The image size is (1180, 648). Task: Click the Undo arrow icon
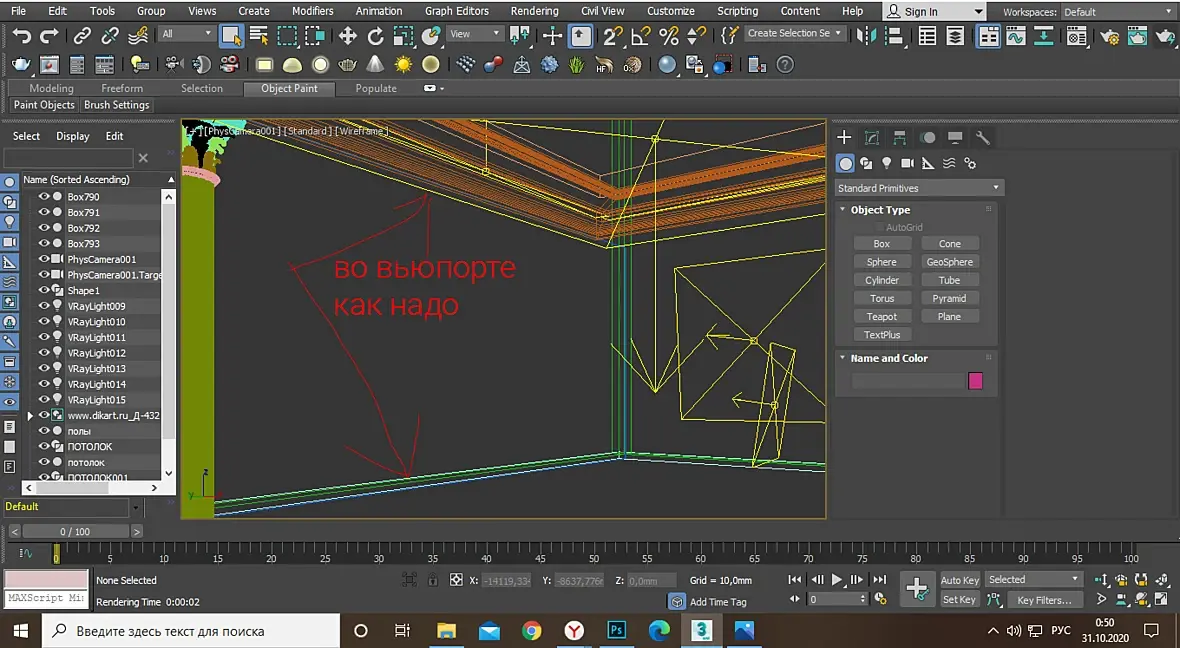[x=21, y=37]
